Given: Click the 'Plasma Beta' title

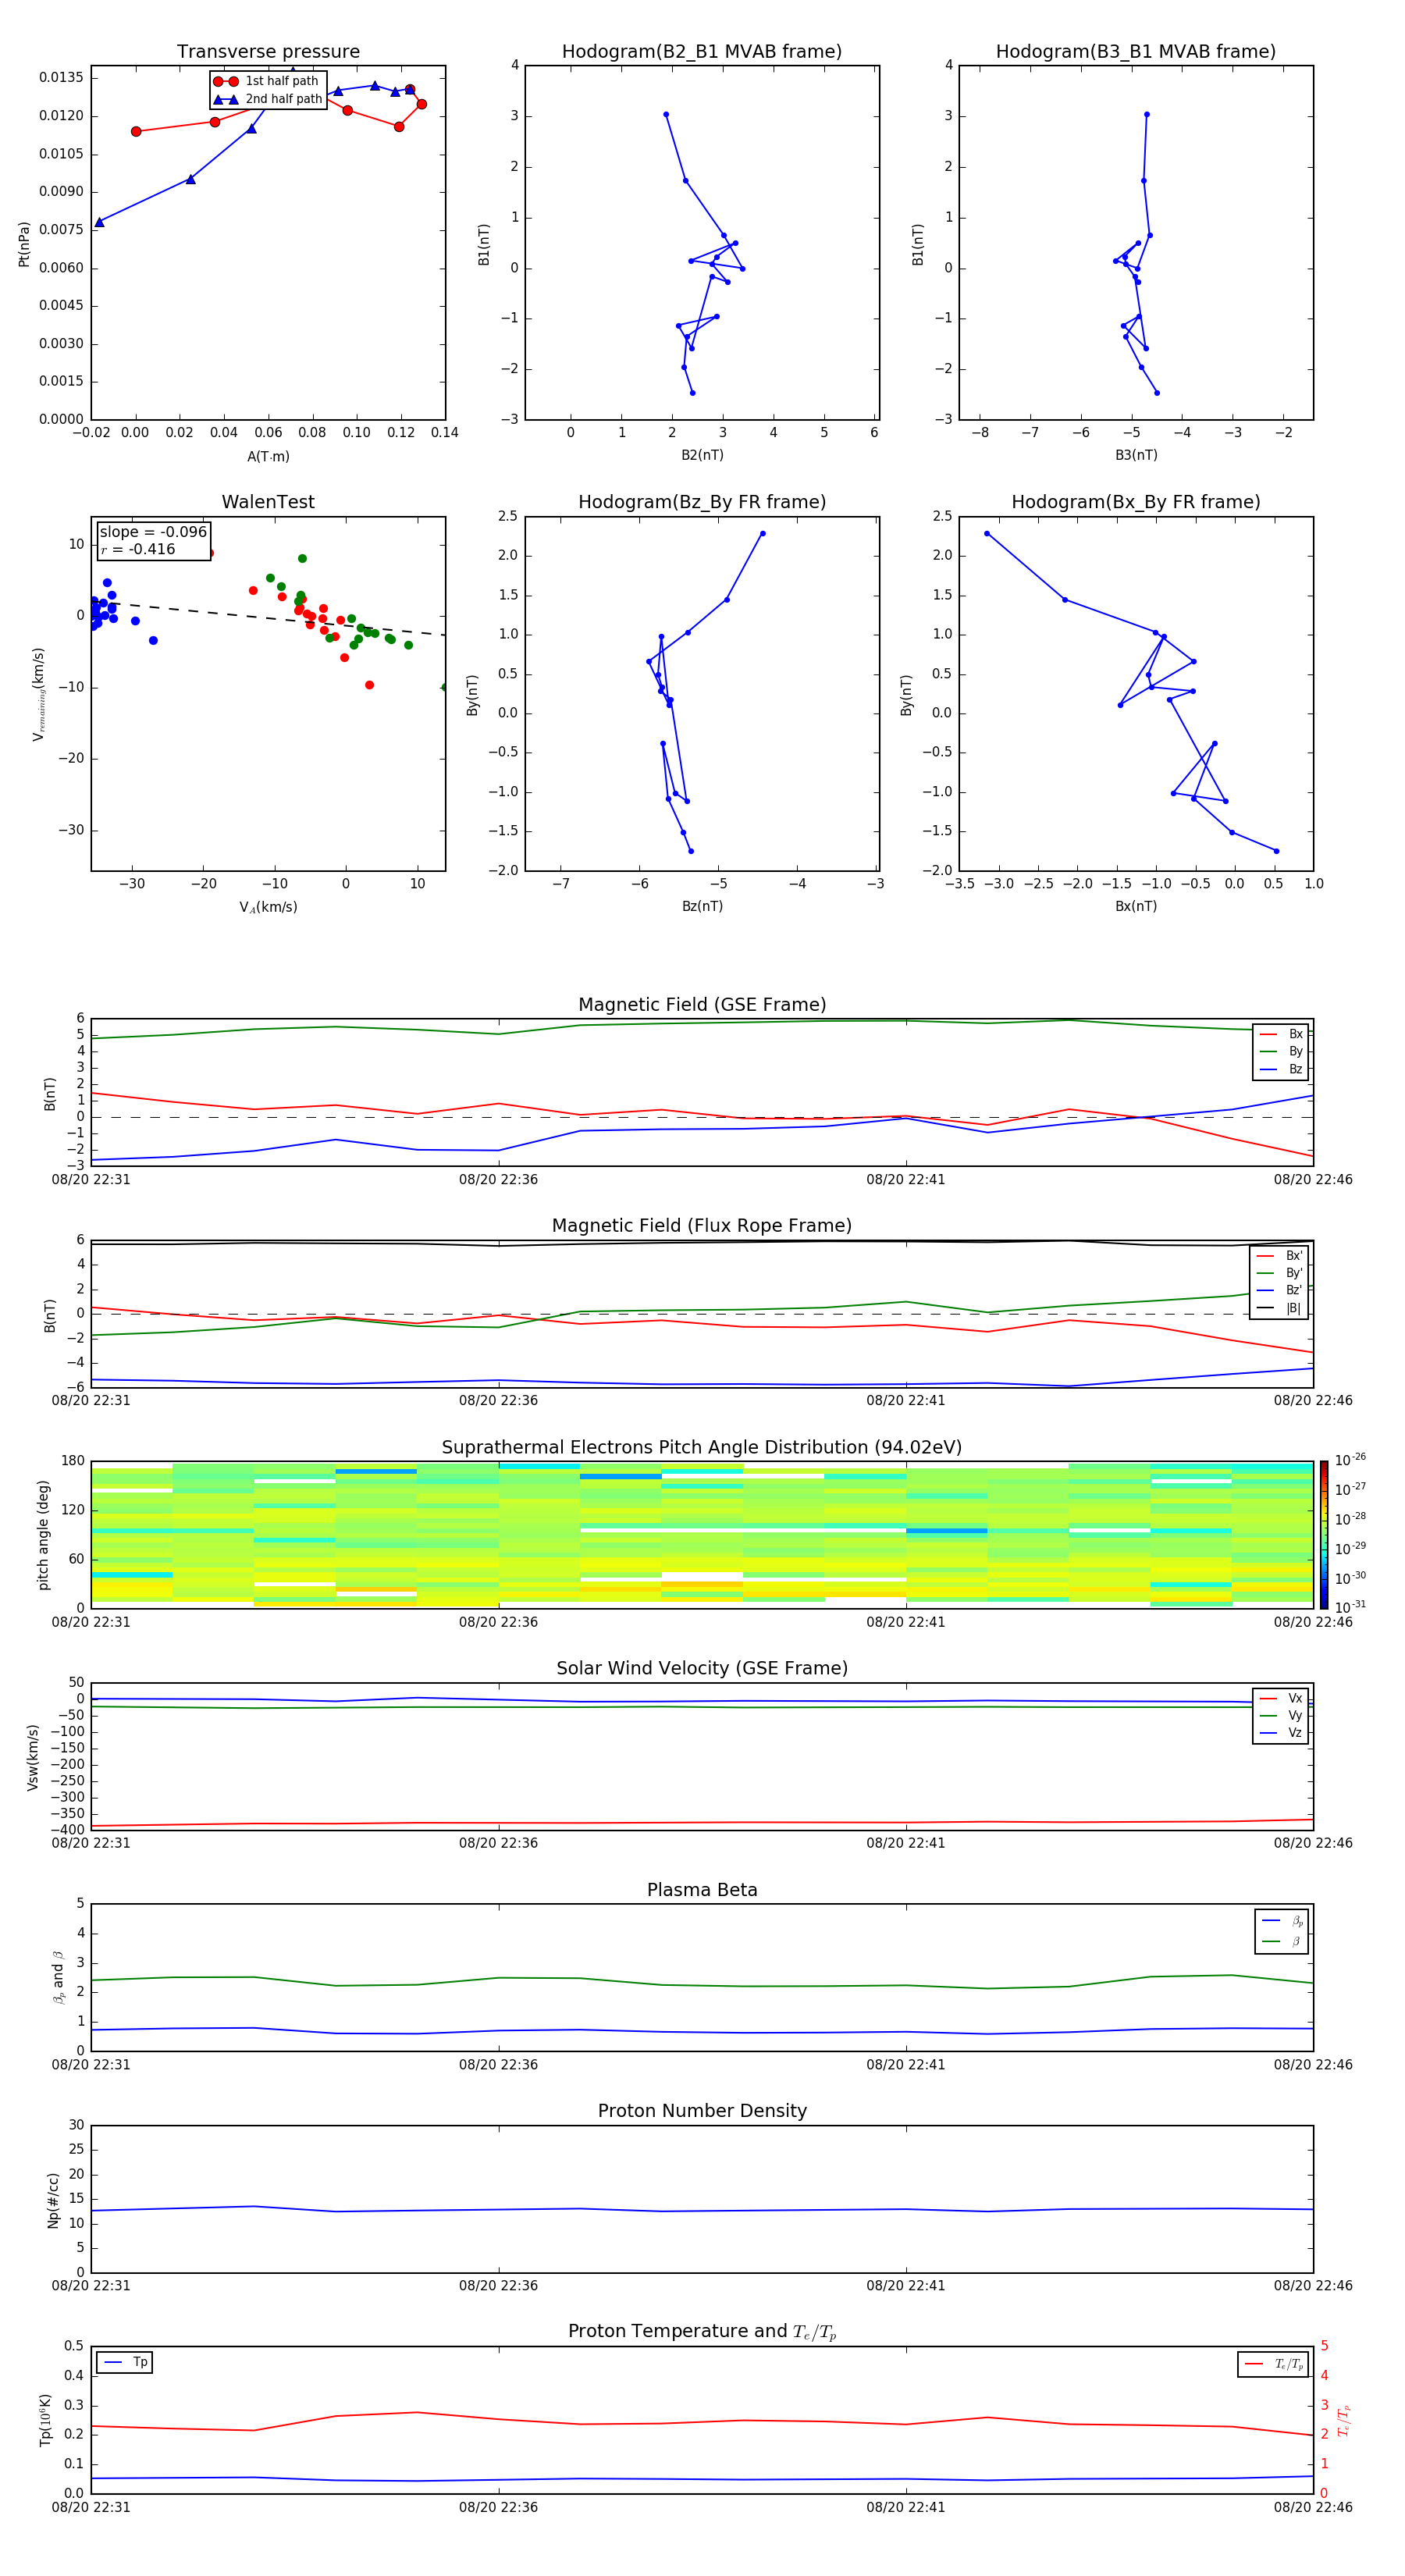Looking at the screenshot, I should (702, 1890).
